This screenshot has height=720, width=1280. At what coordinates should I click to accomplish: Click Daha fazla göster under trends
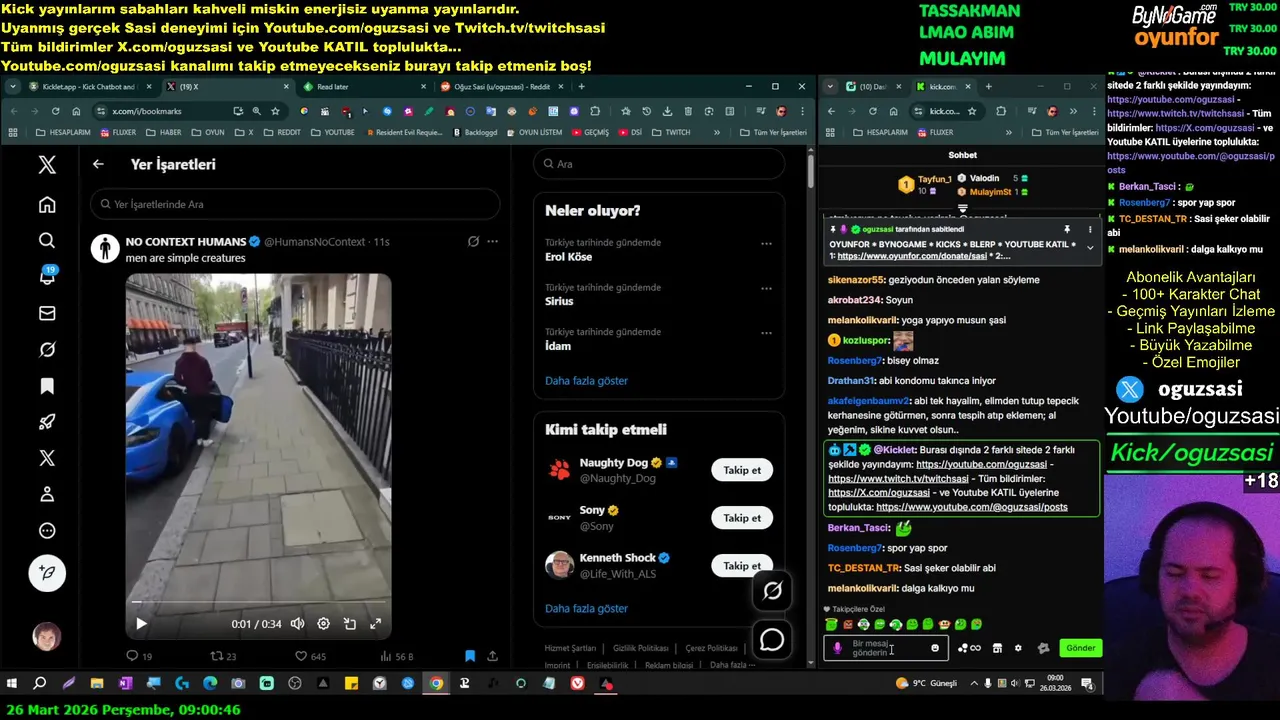click(x=586, y=381)
